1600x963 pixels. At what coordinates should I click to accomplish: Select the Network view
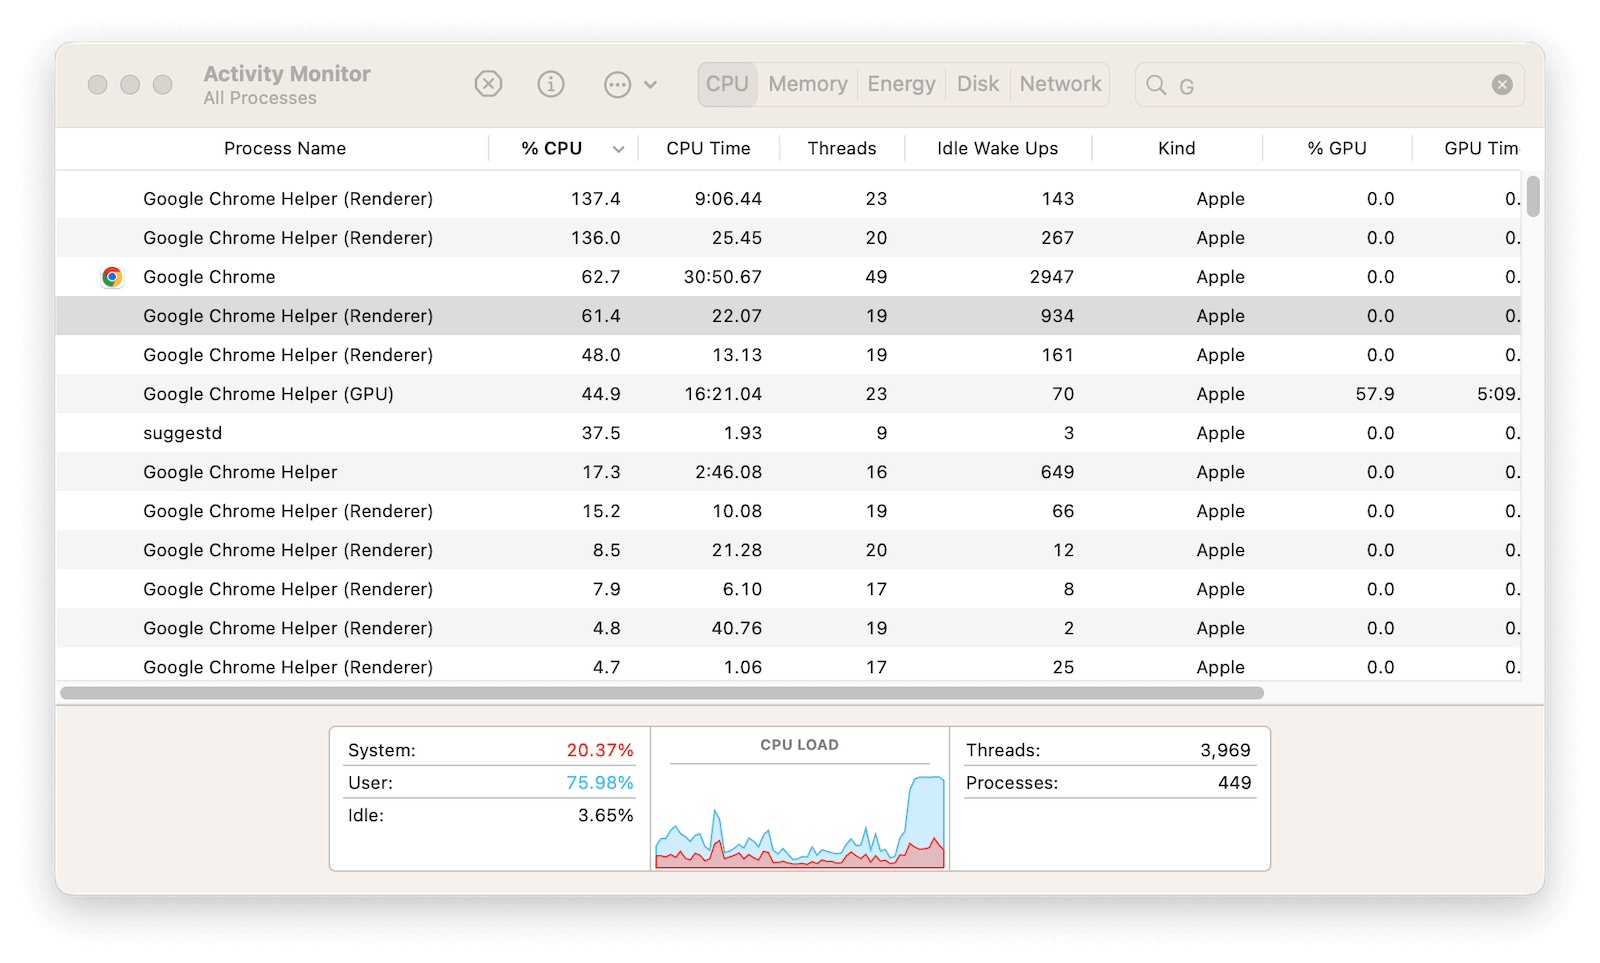pos(1059,84)
